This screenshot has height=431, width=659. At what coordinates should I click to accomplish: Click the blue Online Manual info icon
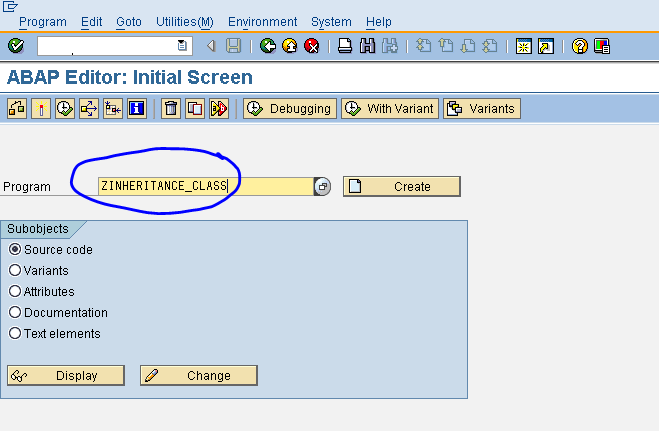coord(137,109)
